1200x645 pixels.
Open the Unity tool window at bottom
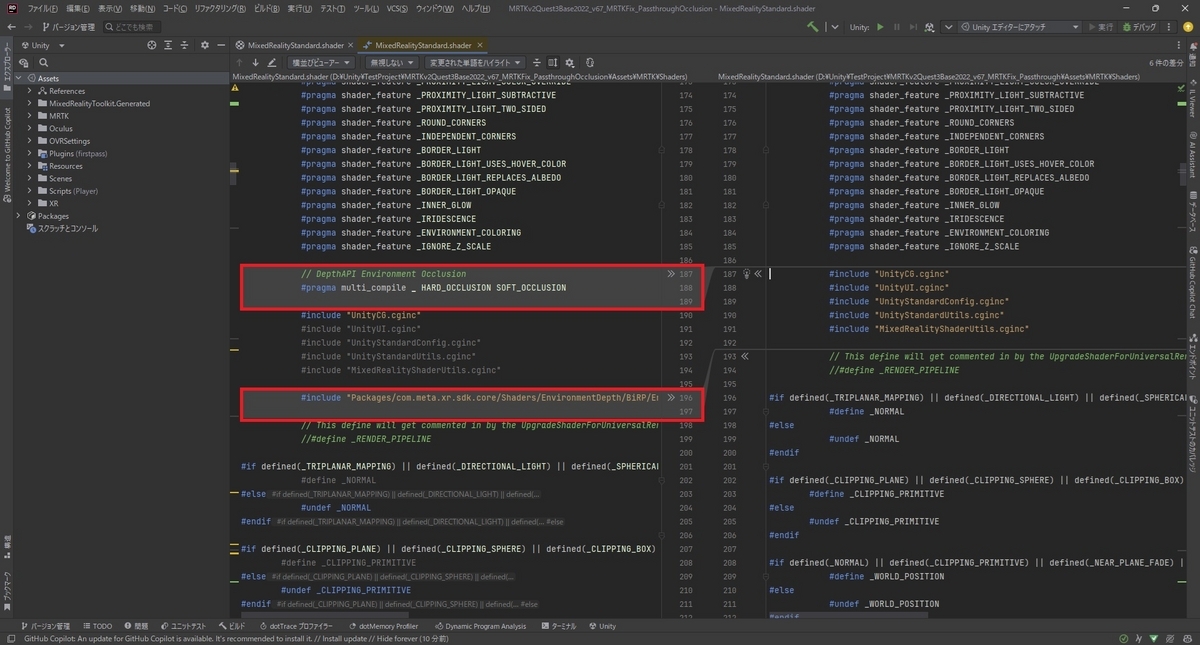[602, 626]
